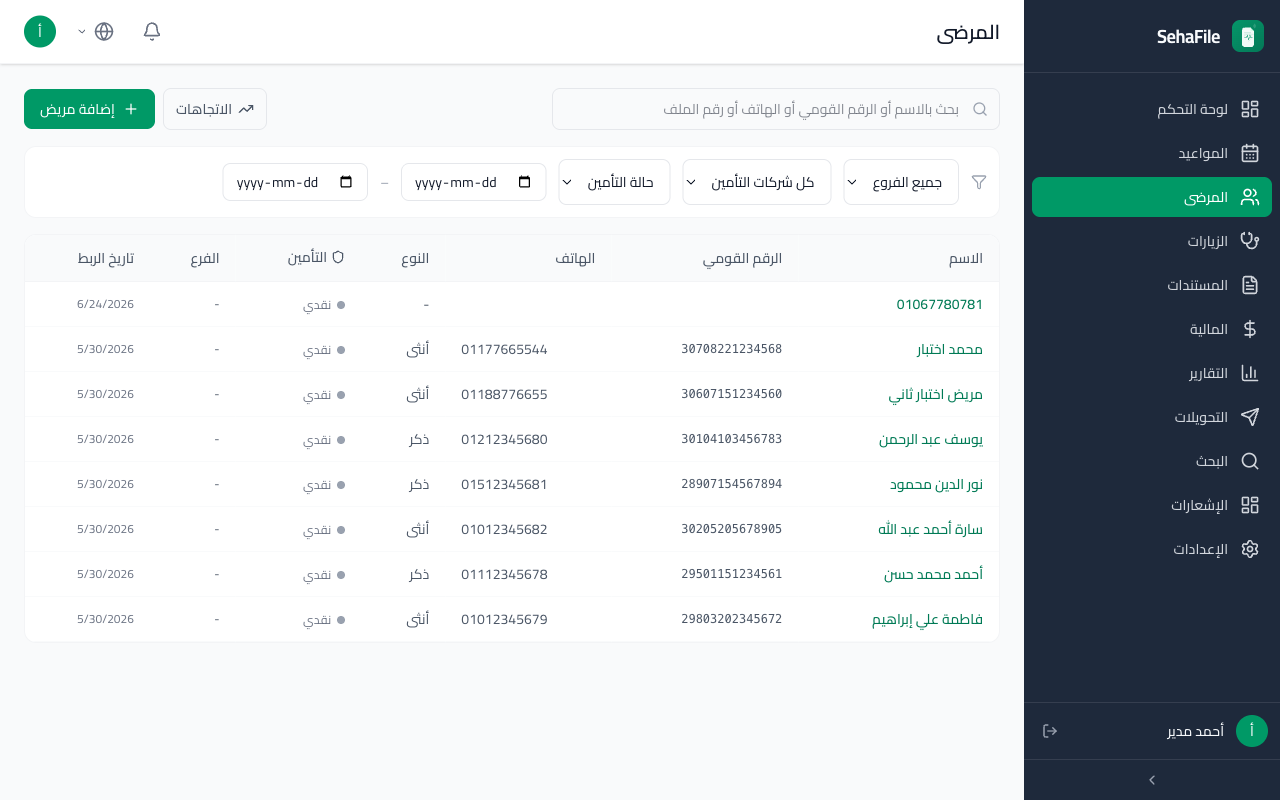Screen dimensions: 1280x800
Task: Click the أحمد مدير user name
Action: [1195, 731]
